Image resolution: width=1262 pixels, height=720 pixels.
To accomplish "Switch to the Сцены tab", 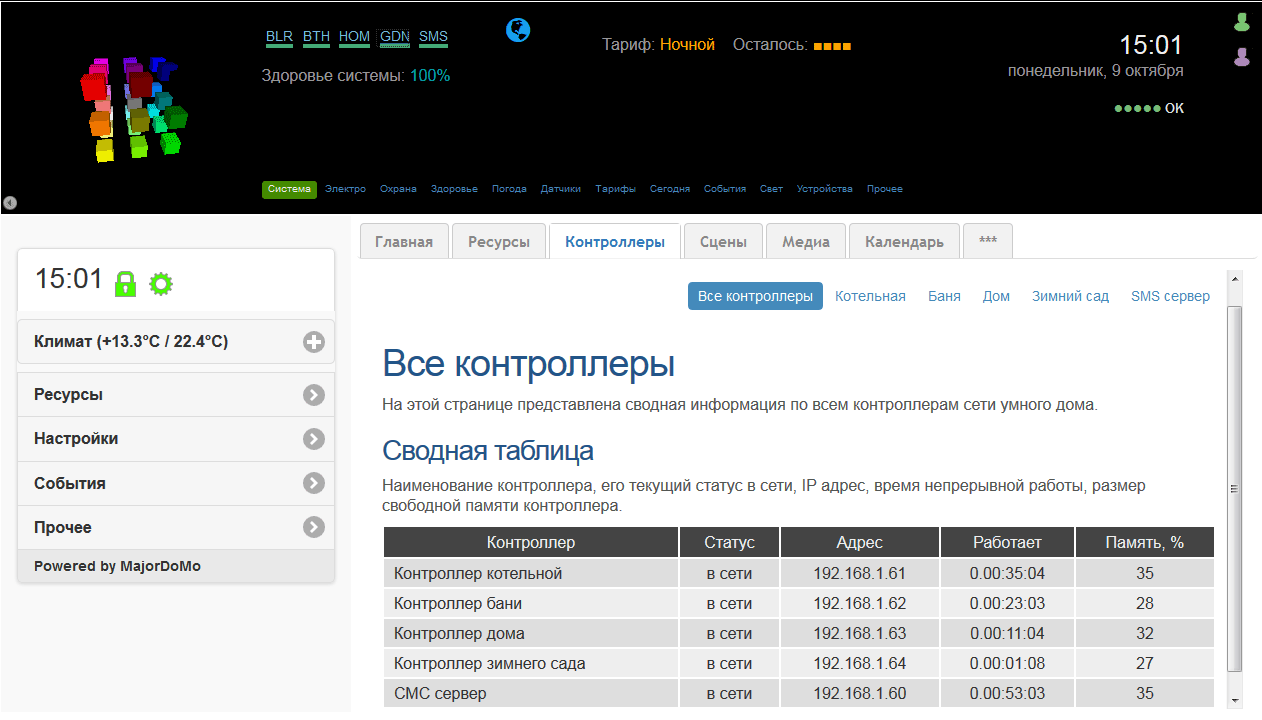I will tap(723, 242).
